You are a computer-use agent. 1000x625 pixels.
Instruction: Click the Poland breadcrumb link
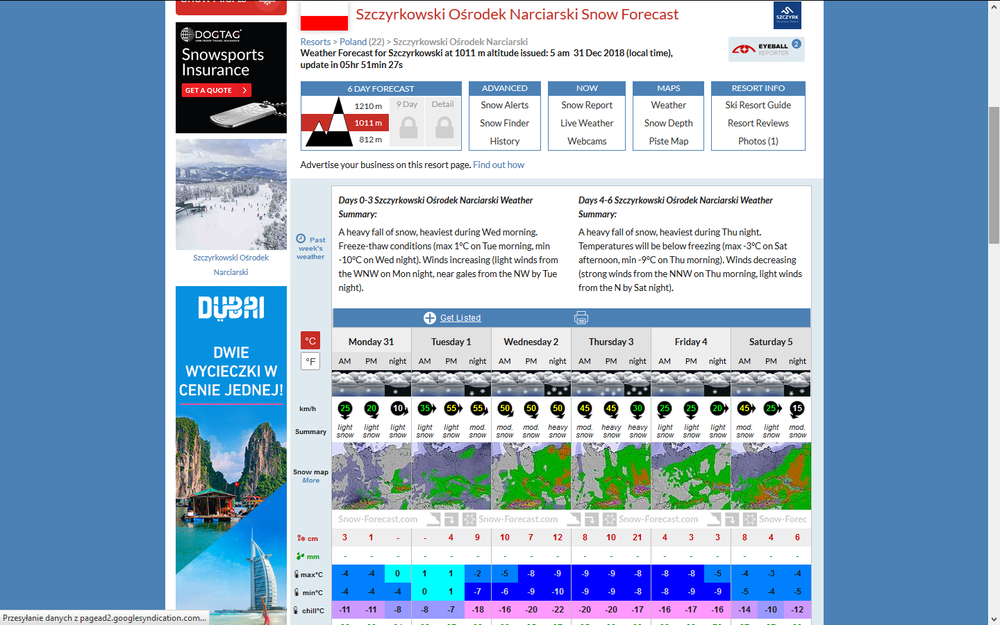[353, 41]
